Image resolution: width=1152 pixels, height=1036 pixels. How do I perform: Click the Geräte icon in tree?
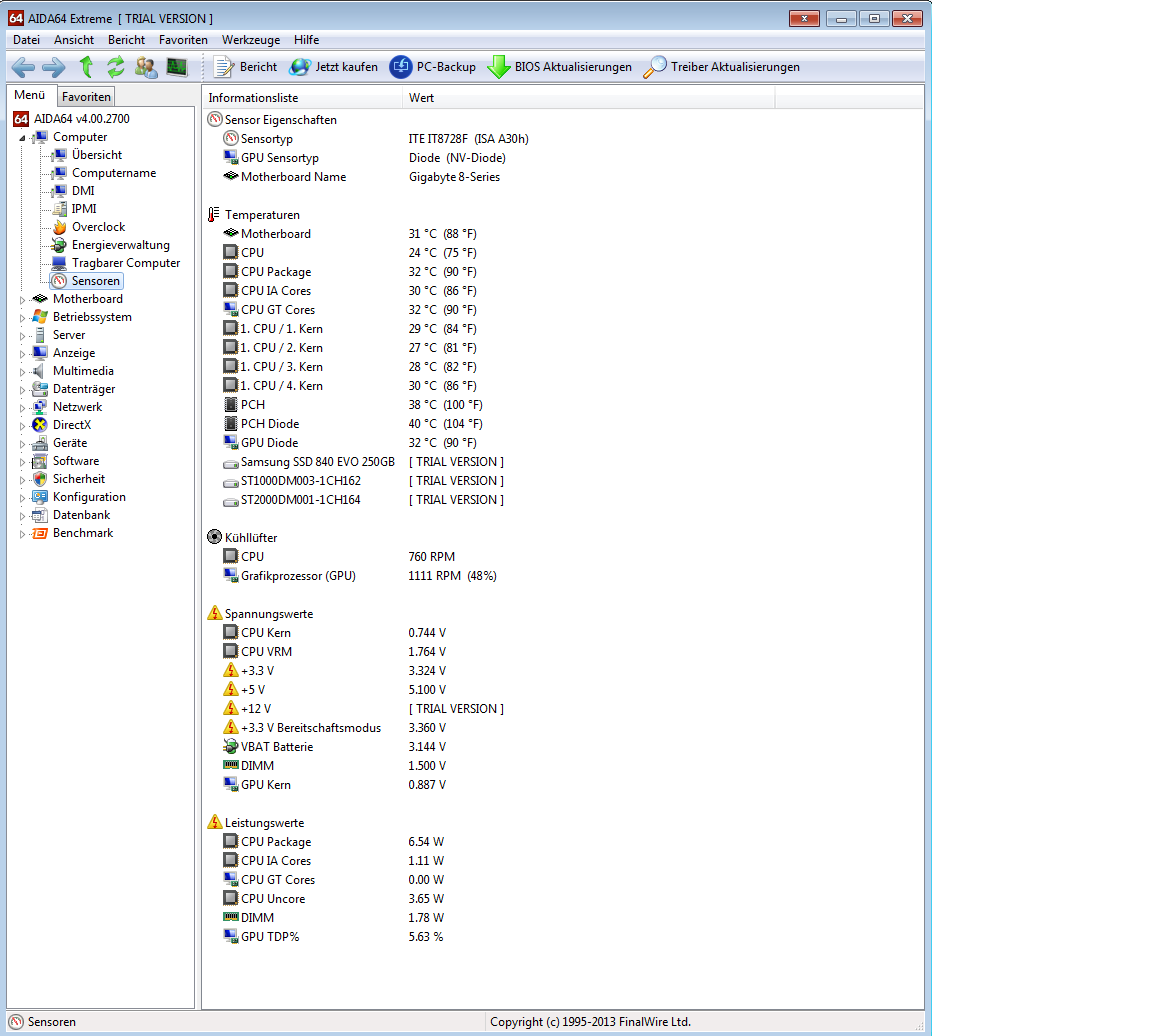click(40, 442)
